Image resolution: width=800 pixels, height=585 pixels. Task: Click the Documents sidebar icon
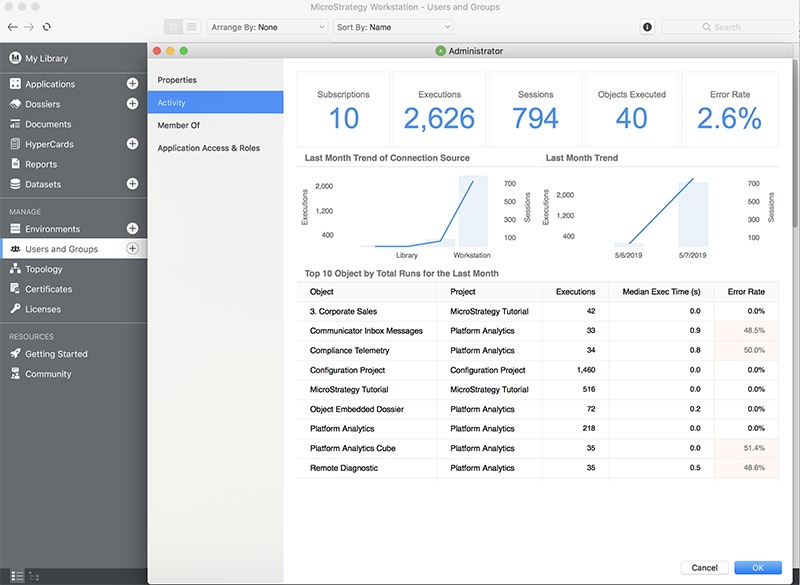click(15, 124)
